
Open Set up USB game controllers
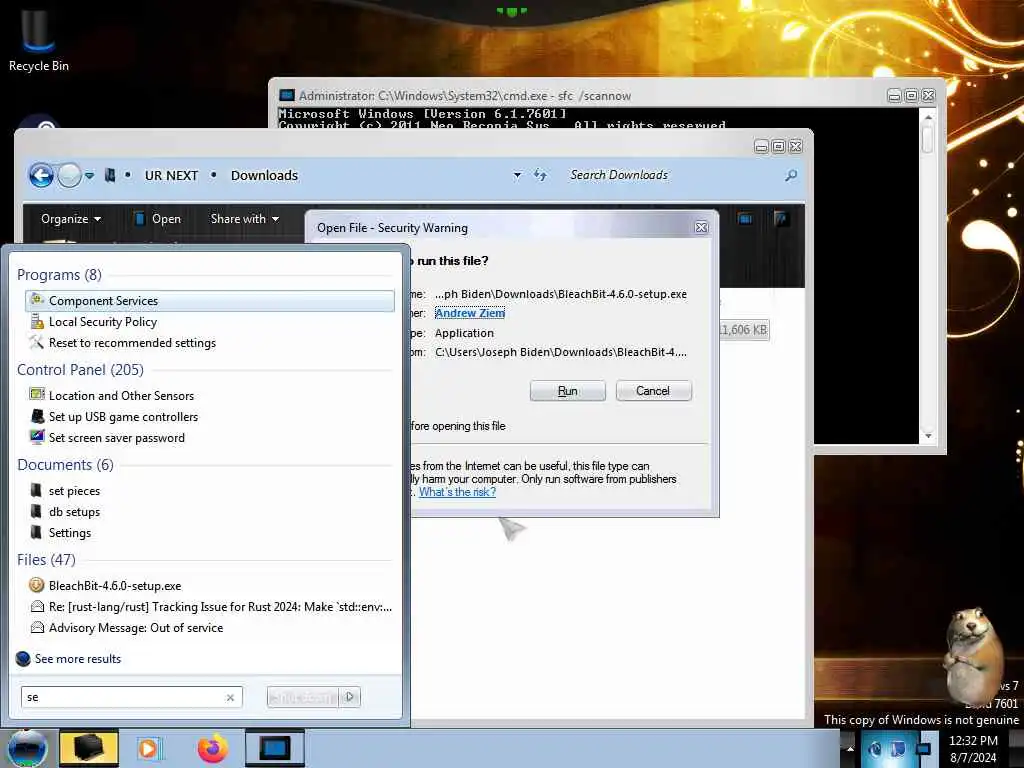tap(210, 417)
